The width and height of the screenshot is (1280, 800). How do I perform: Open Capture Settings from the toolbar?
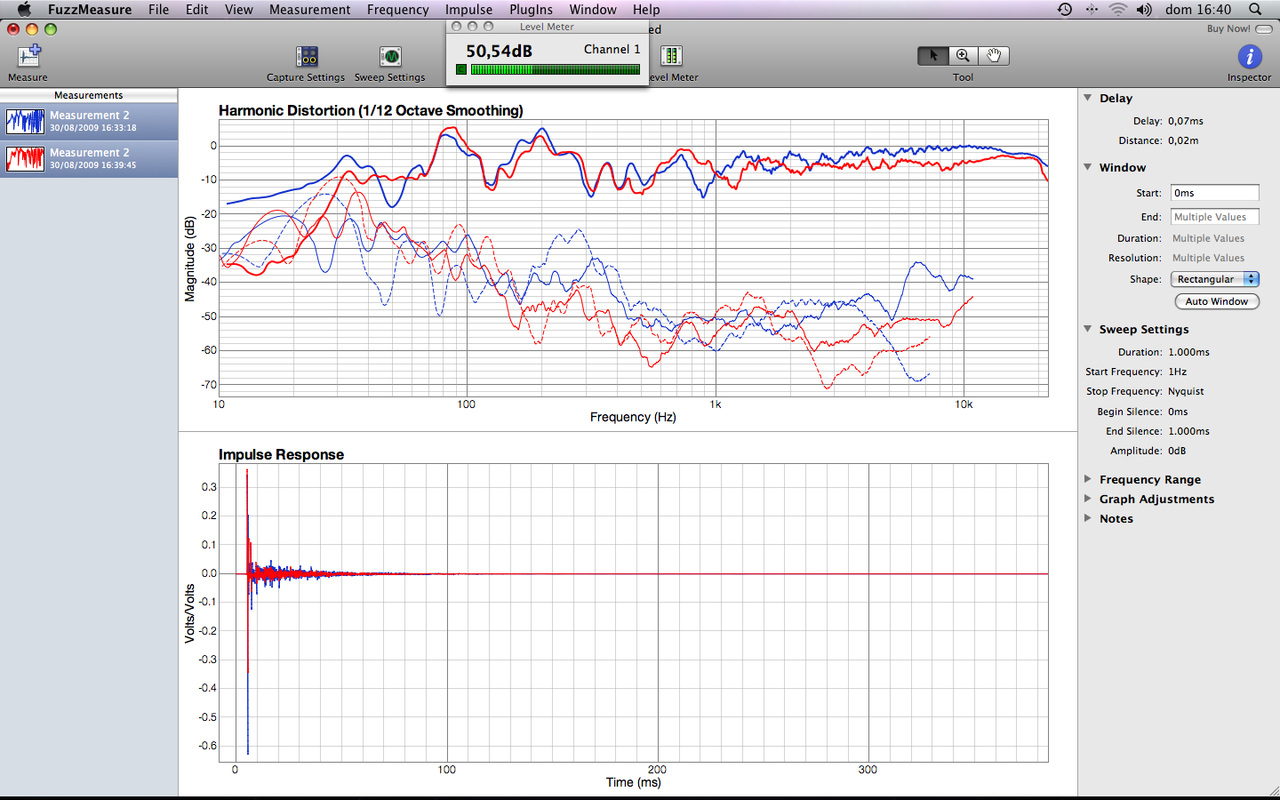(306, 57)
